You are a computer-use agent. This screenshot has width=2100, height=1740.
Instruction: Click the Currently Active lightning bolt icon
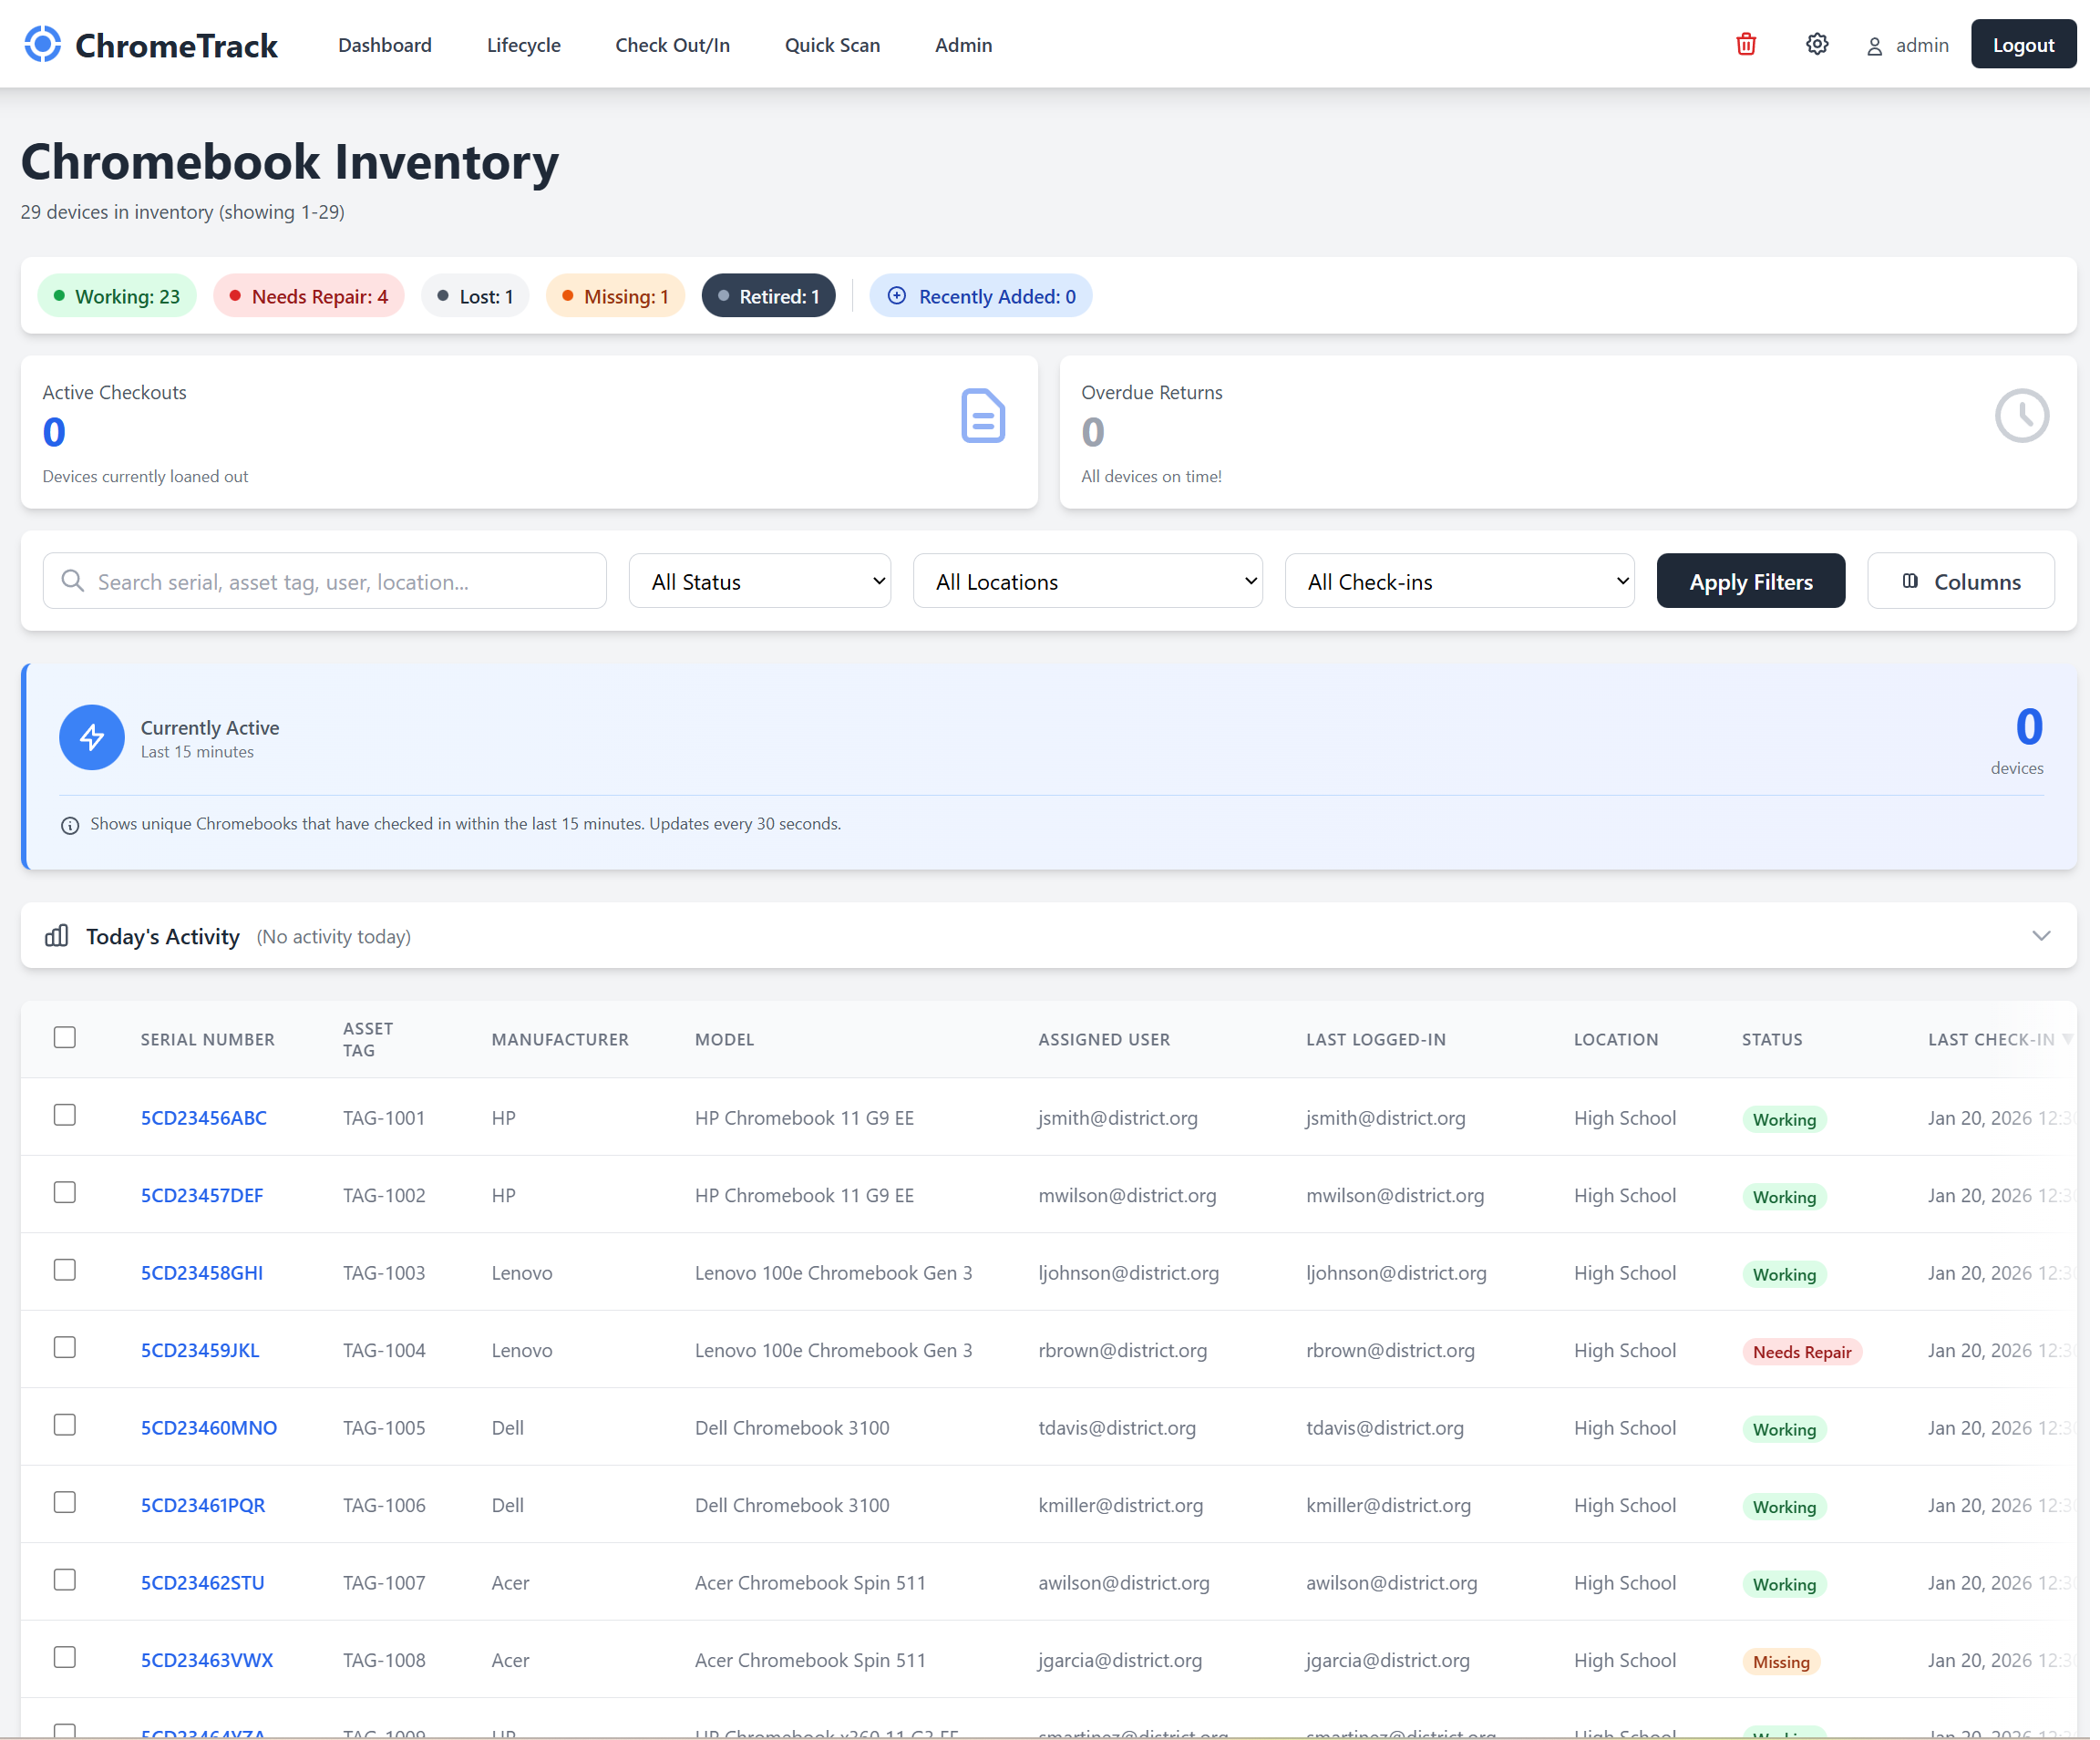pyautogui.click(x=91, y=737)
